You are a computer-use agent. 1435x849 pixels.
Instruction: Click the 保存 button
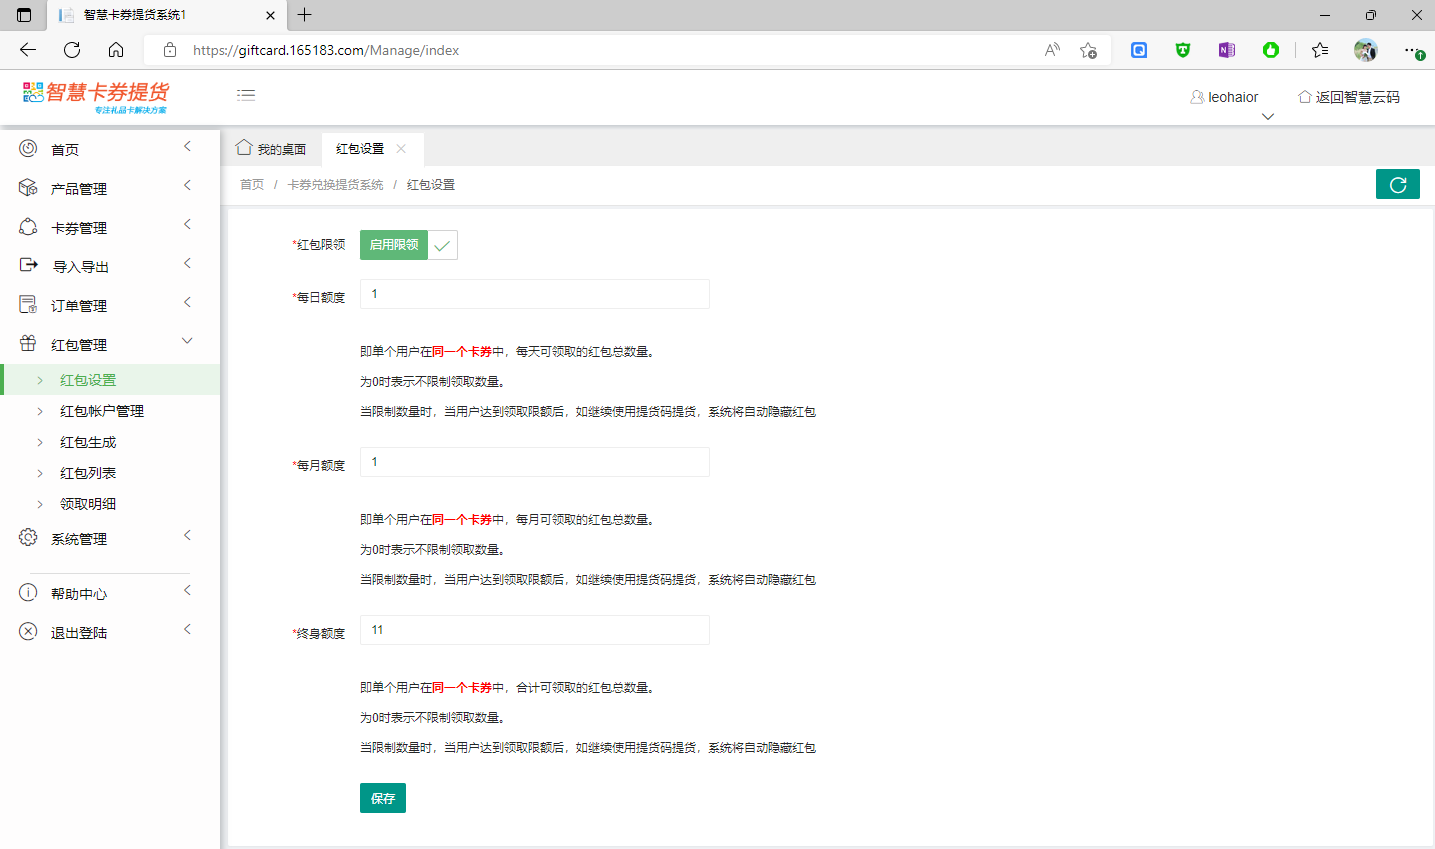(383, 798)
